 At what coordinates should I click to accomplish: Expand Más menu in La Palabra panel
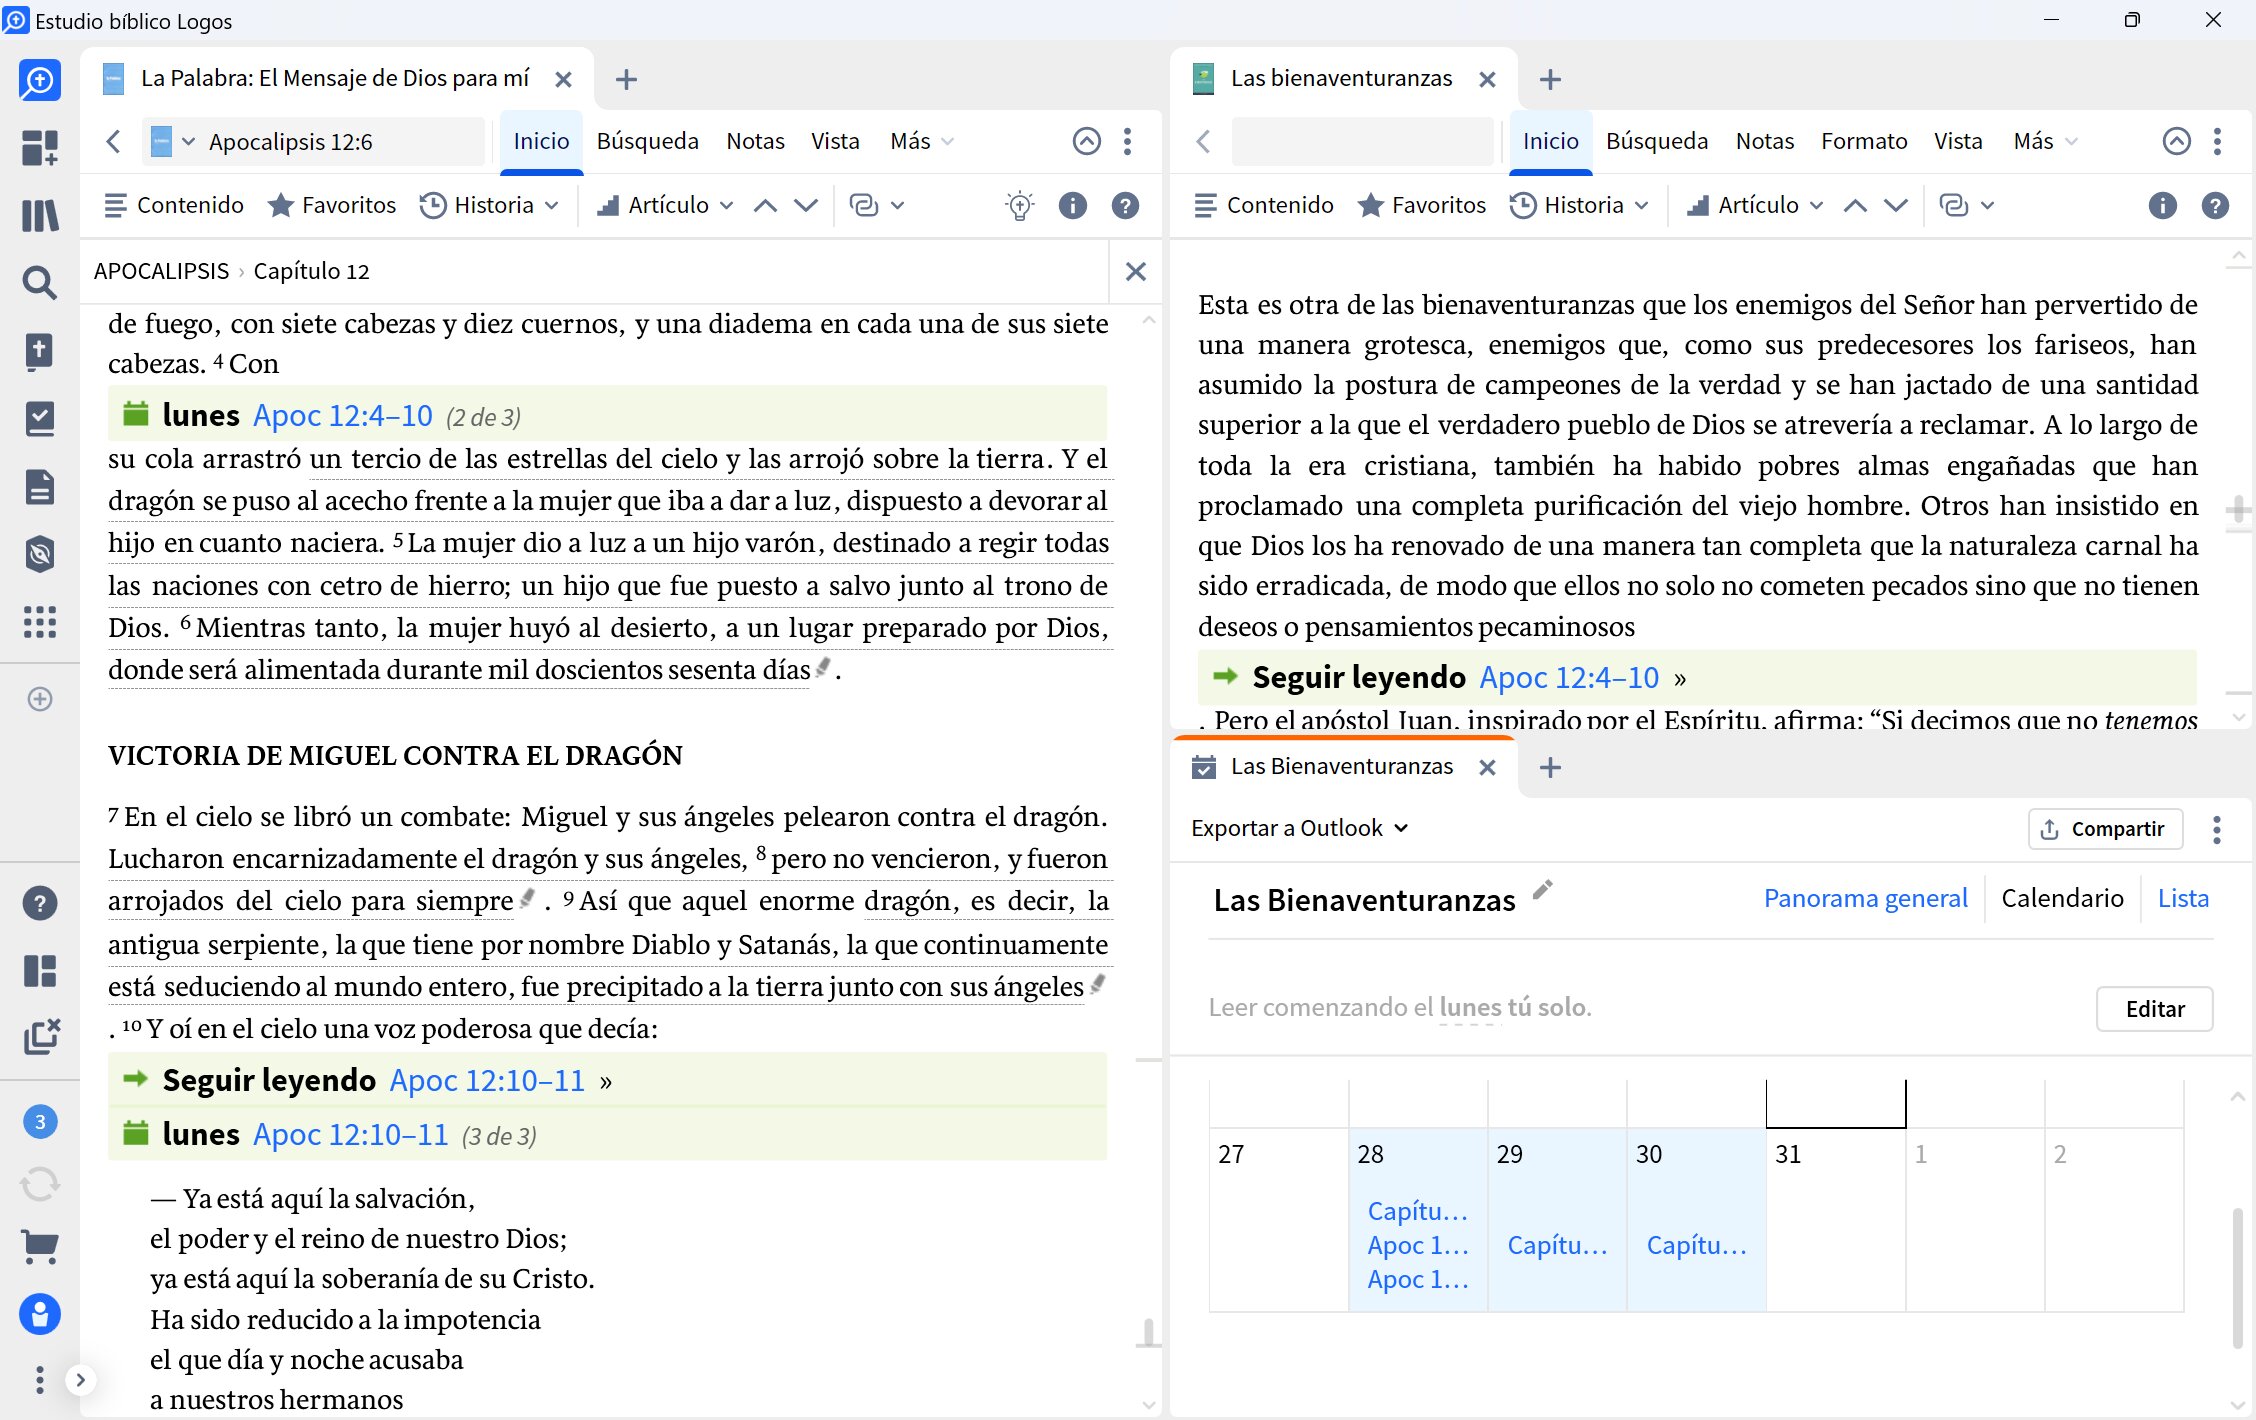coord(921,141)
